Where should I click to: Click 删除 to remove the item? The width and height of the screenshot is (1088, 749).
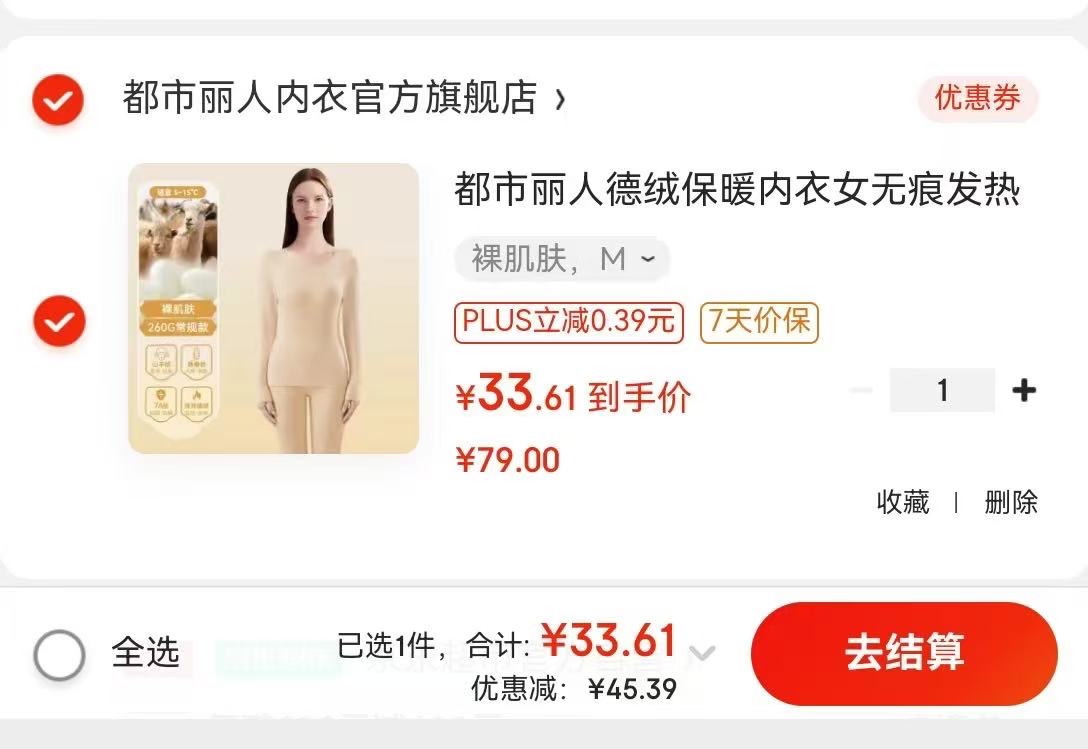click(1011, 502)
